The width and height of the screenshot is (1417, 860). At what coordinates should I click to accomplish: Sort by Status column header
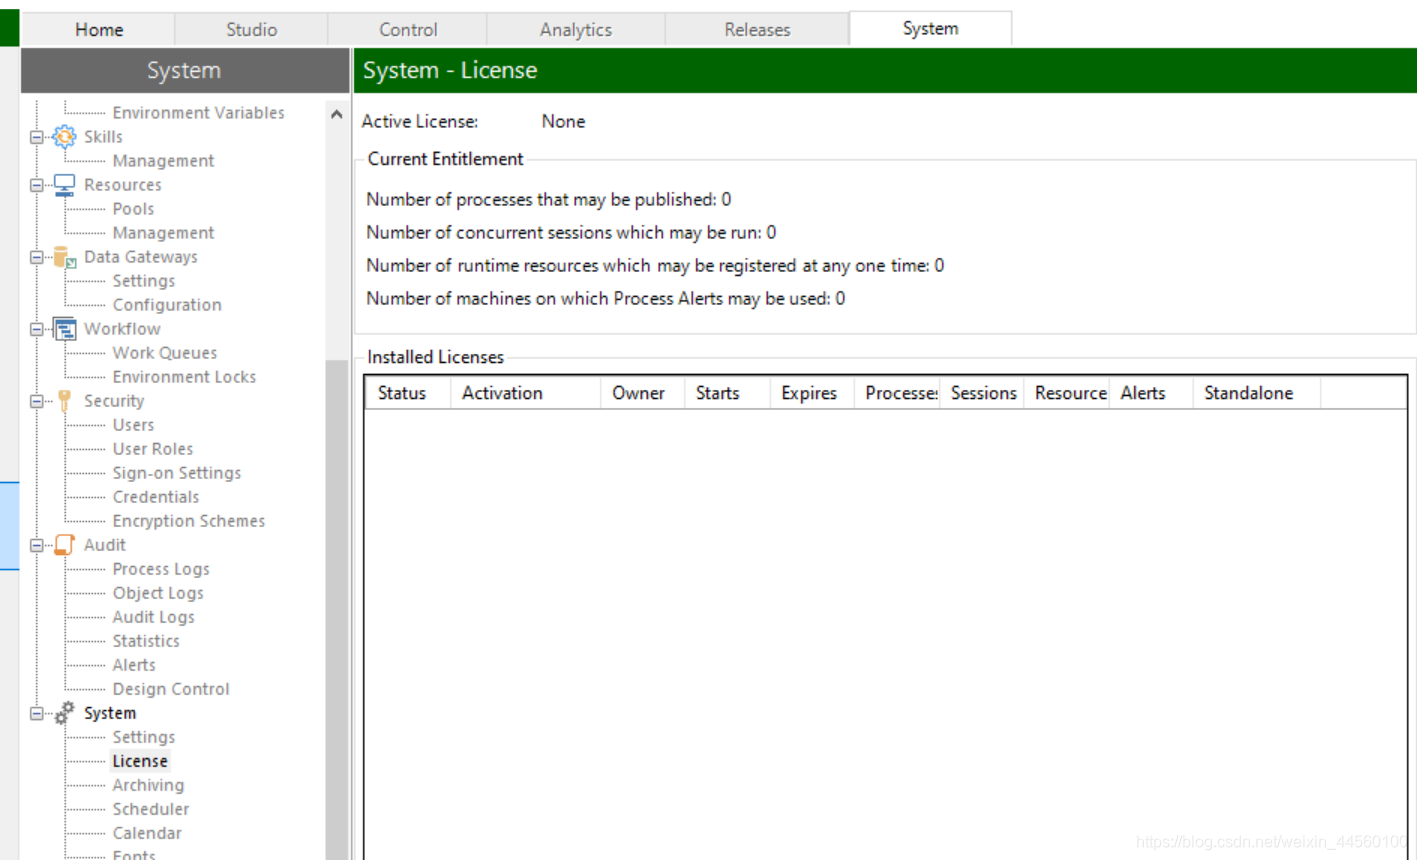click(406, 393)
